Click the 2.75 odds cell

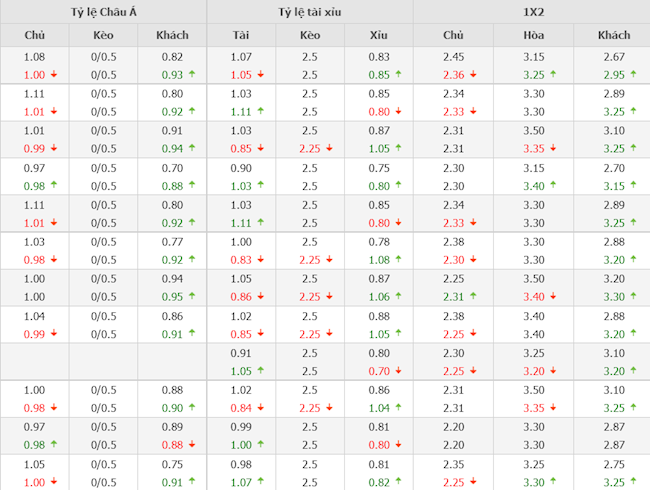coord(614,464)
